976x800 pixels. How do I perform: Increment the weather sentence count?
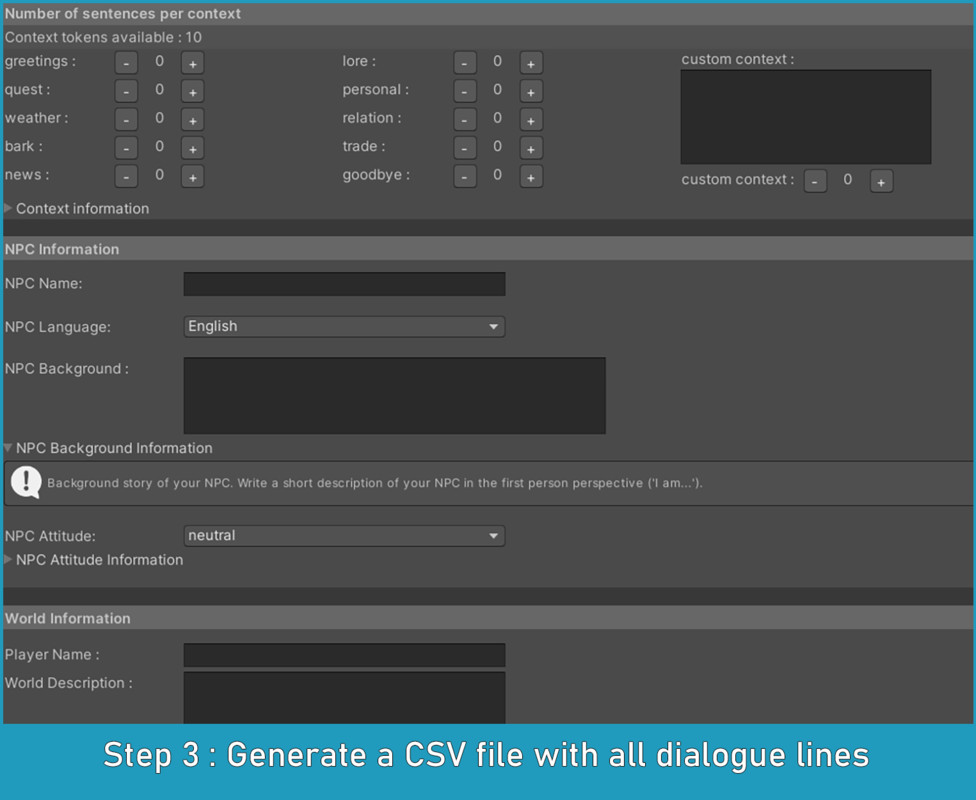pyautogui.click(x=191, y=118)
